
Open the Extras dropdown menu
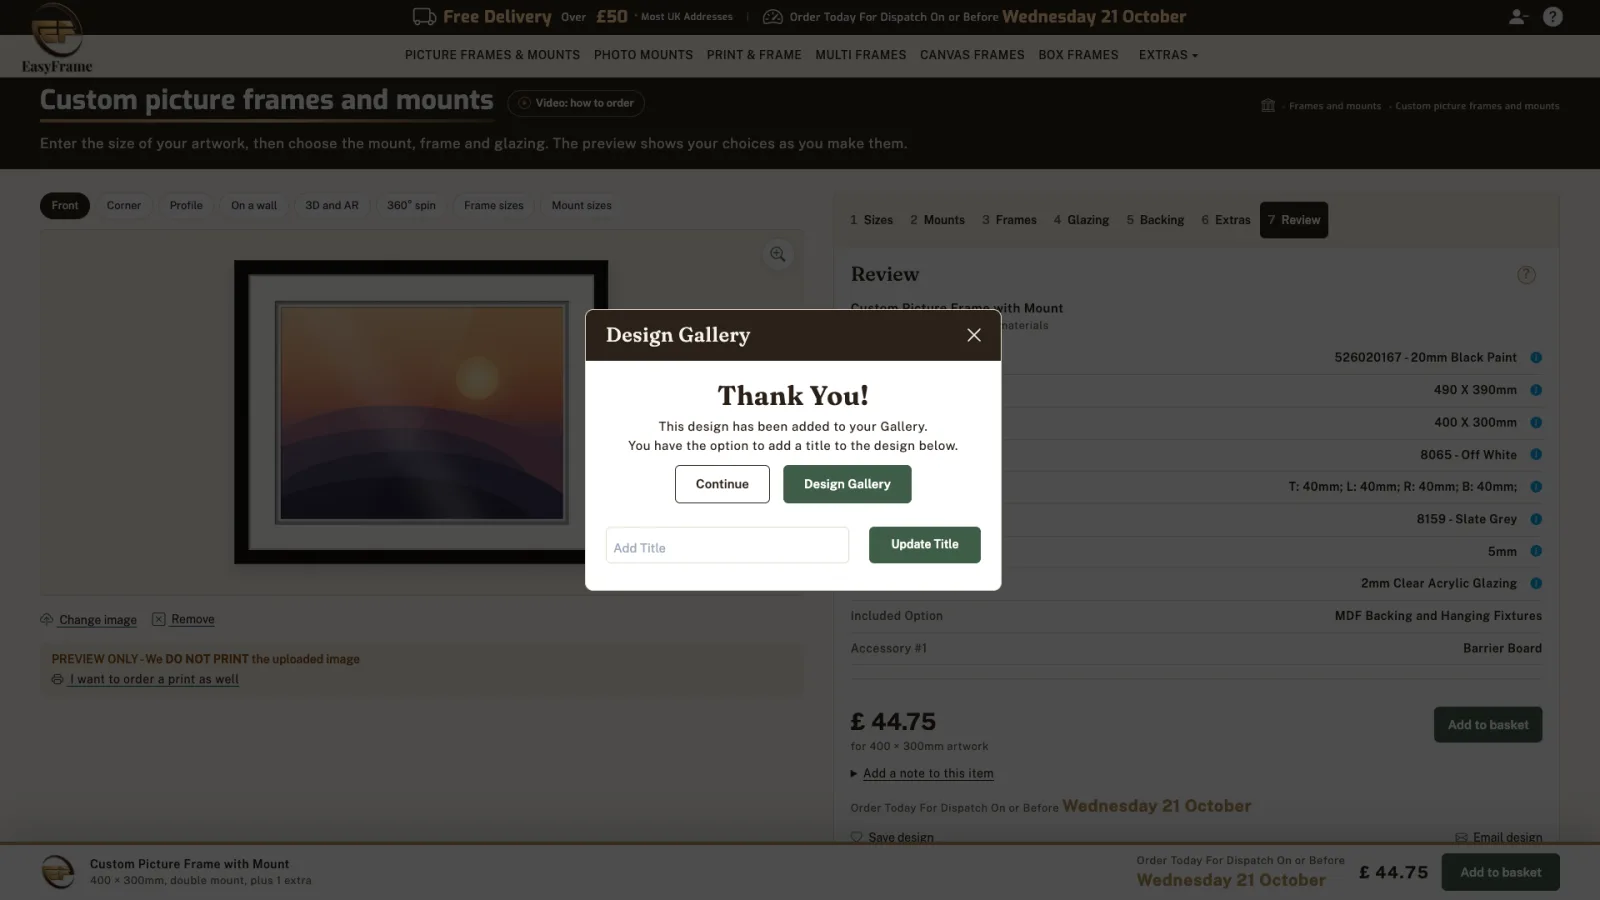[x=1168, y=55]
